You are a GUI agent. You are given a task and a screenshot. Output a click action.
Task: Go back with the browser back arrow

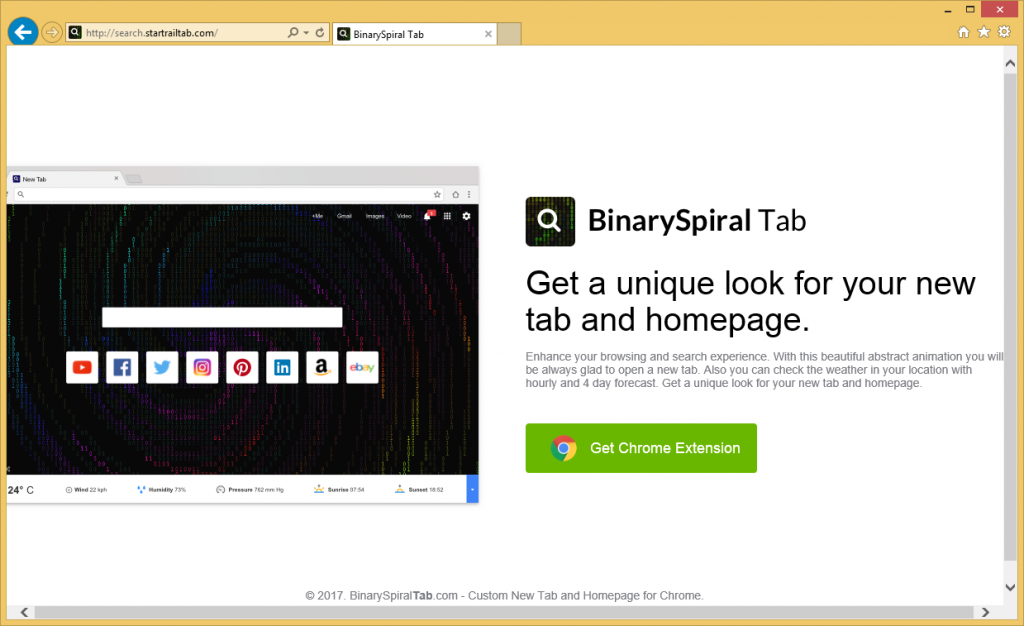tap(23, 32)
